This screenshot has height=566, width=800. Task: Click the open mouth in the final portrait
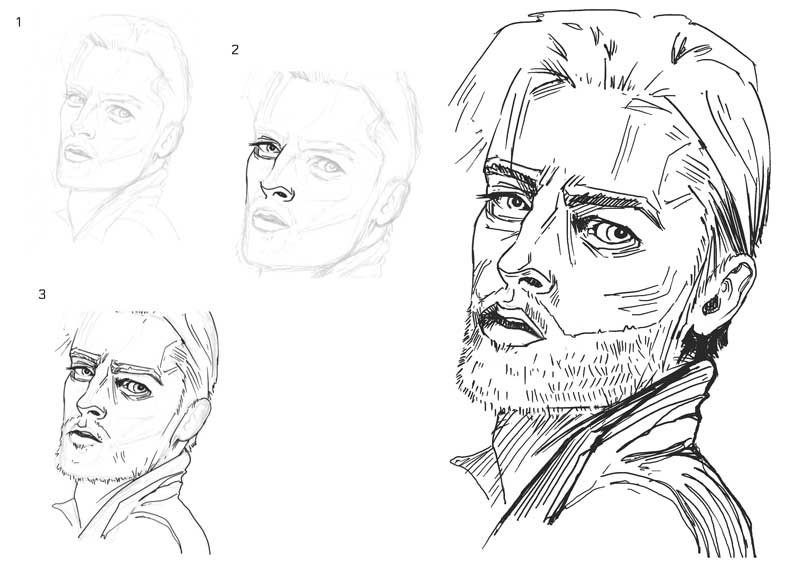point(512,325)
